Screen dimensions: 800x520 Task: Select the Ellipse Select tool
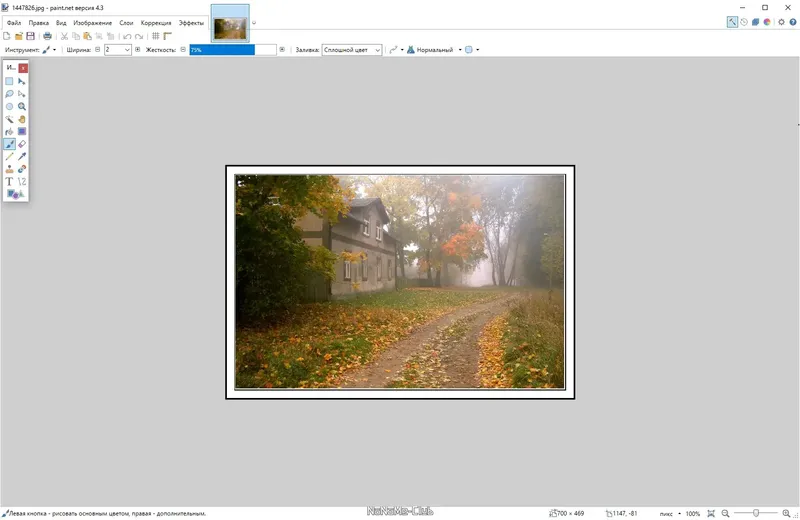[9, 106]
